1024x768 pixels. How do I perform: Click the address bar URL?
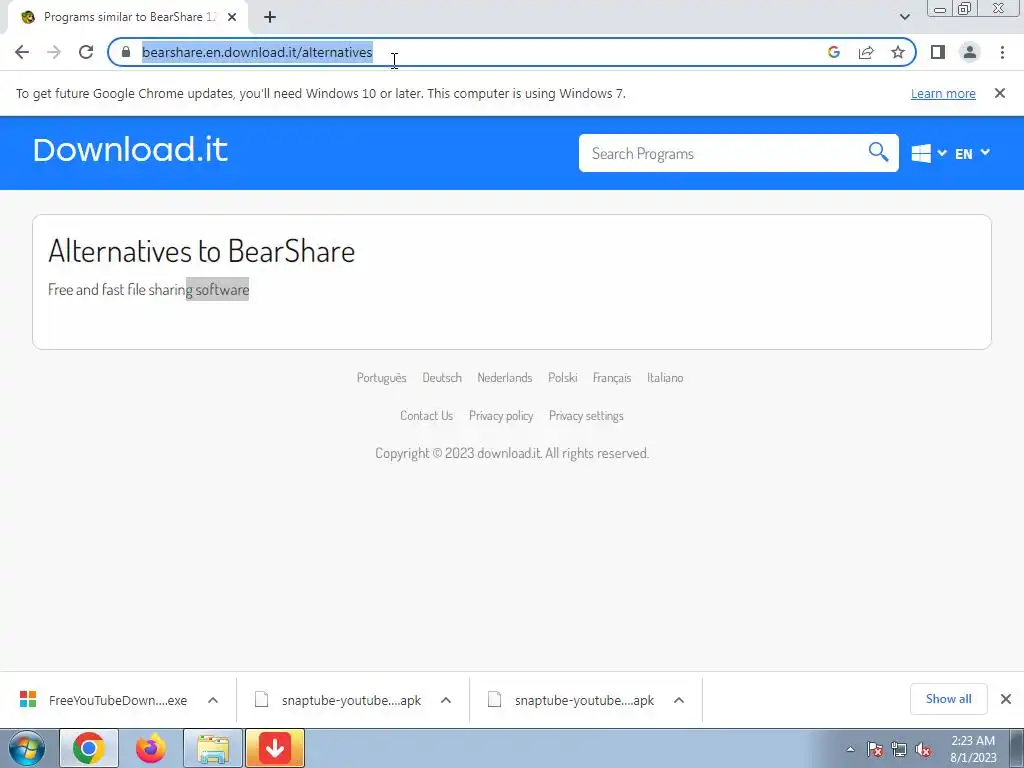(257, 52)
